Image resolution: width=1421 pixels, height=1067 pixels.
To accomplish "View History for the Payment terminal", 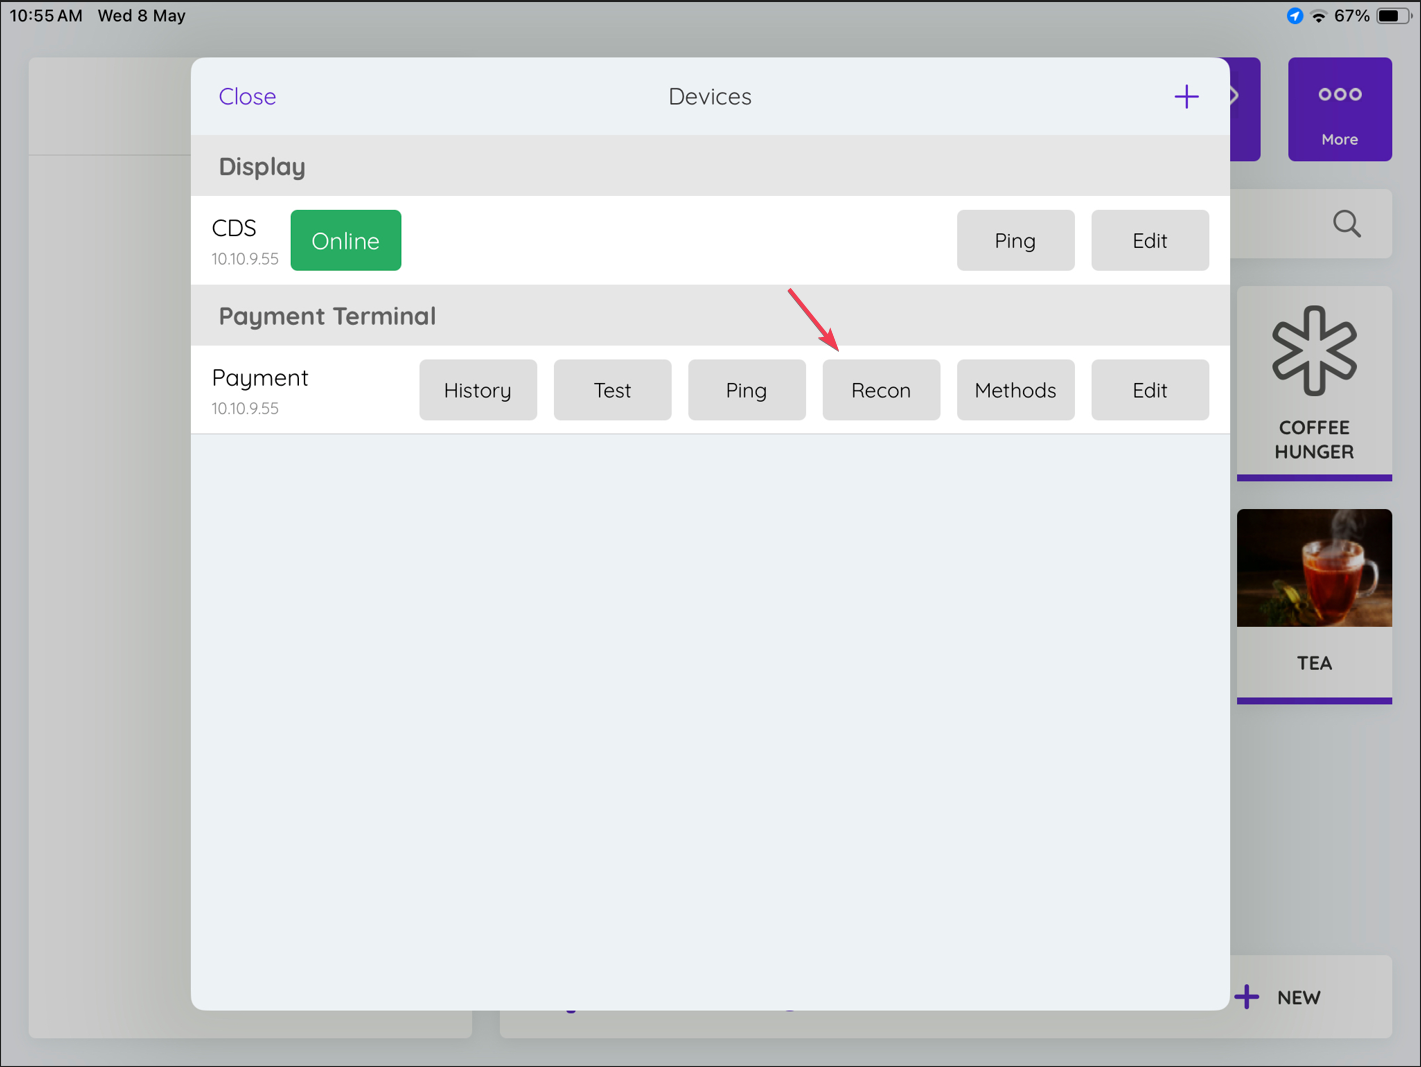I will (478, 390).
